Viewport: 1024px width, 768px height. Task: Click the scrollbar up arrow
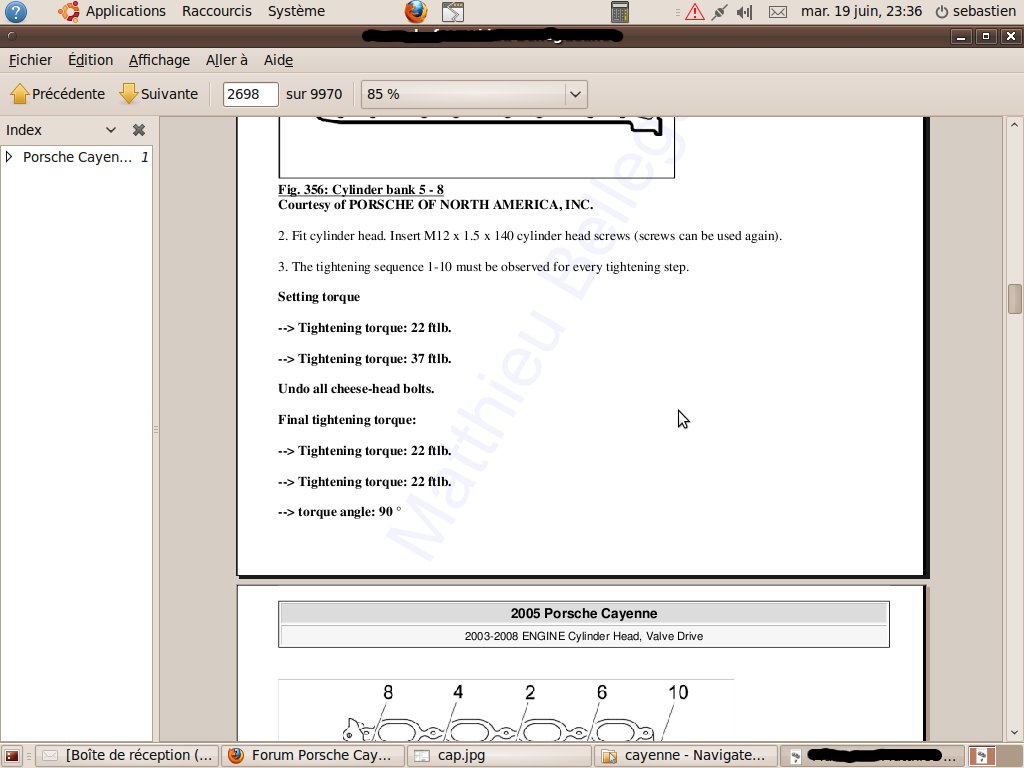click(x=1014, y=125)
